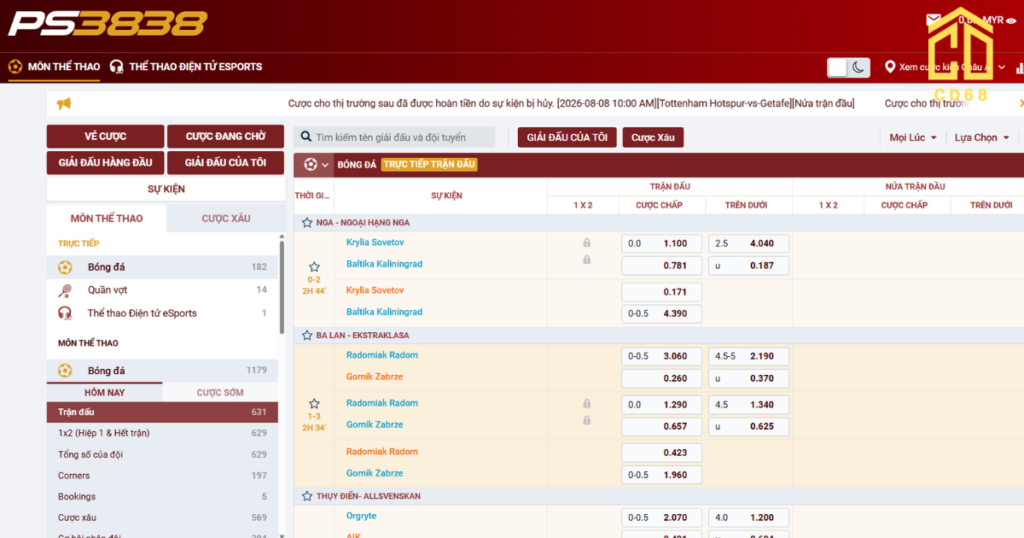1024x538 pixels.
Task: Click the Vé Cược button
Action: pos(105,136)
